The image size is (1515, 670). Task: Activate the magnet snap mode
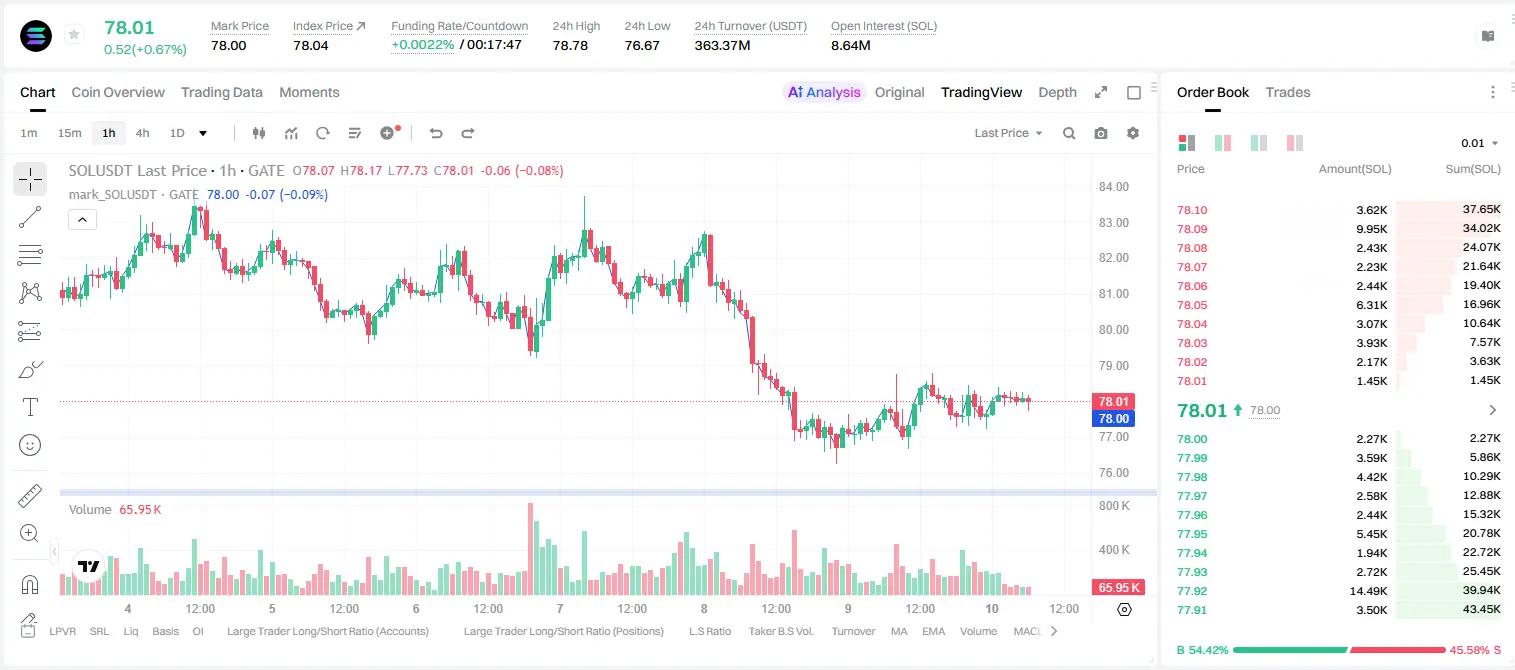pyautogui.click(x=30, y=585)
